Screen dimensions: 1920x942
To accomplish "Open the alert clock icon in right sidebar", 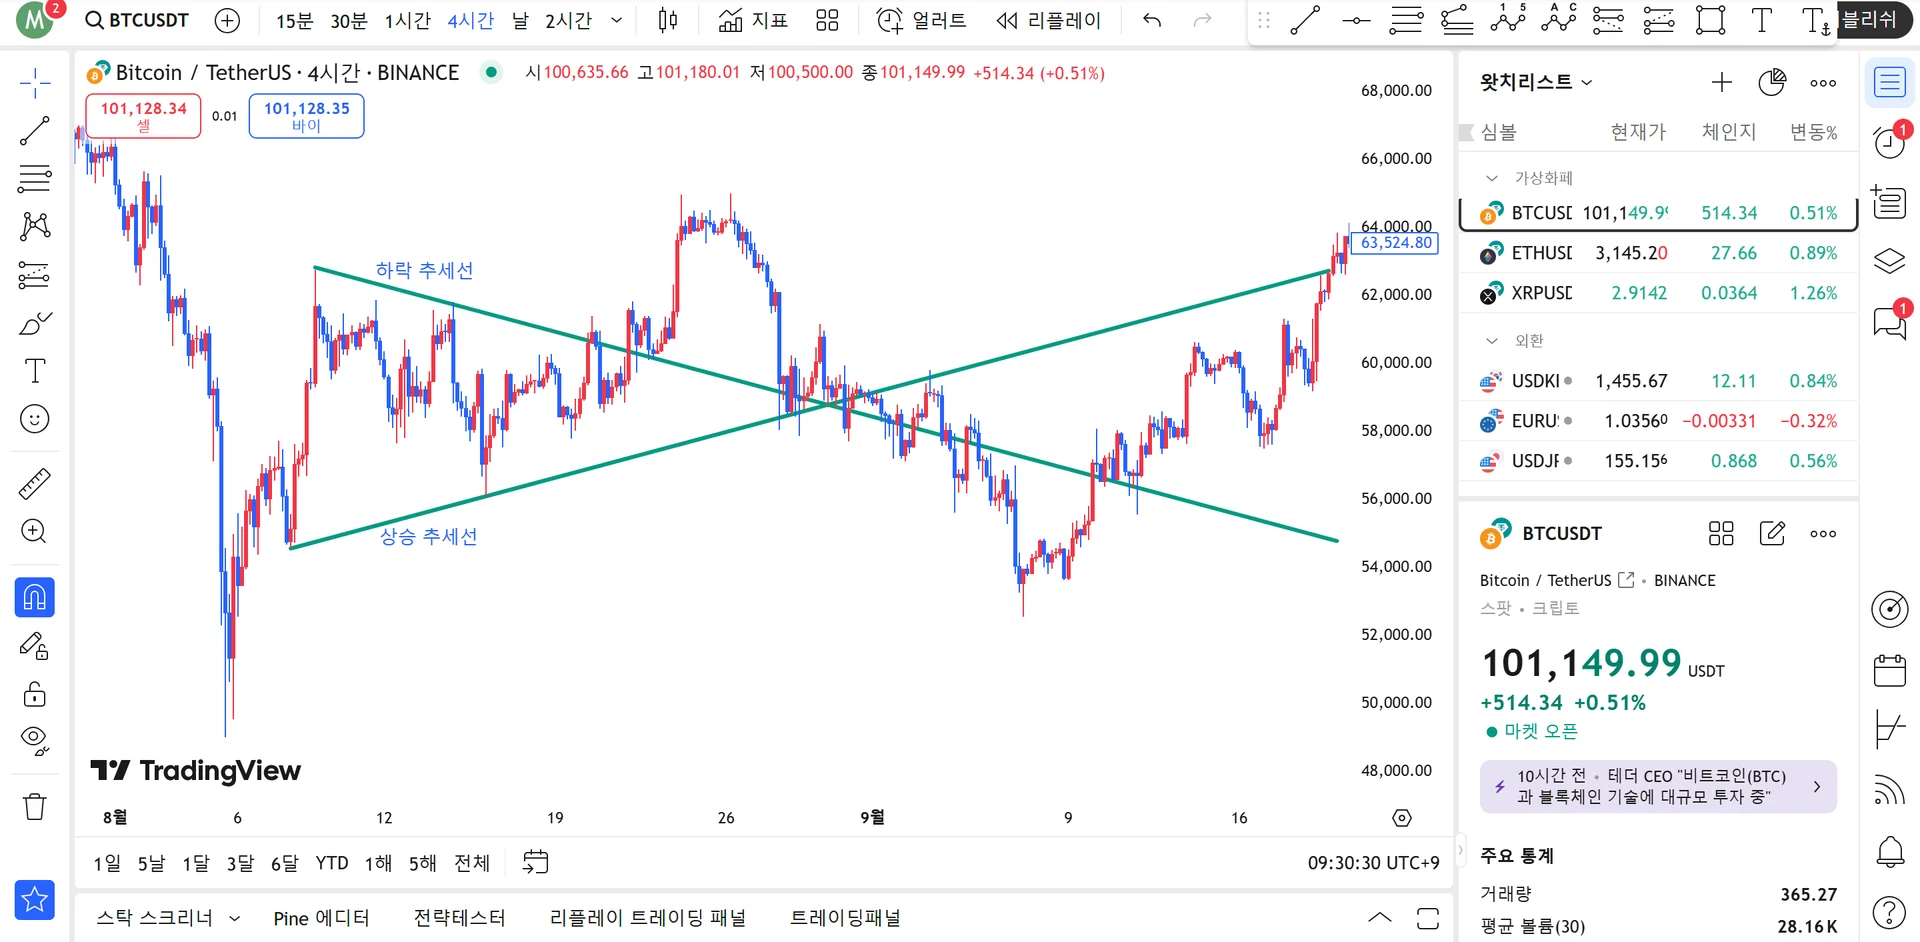I will (1889, 142).
